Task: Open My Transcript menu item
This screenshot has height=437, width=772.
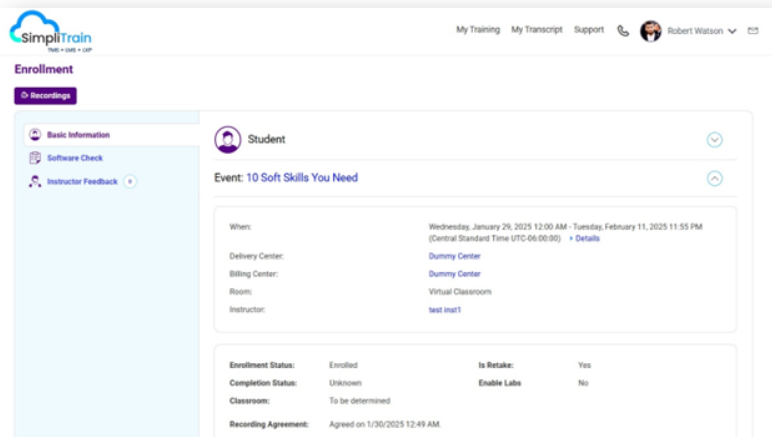Action: tap(537, 30)
